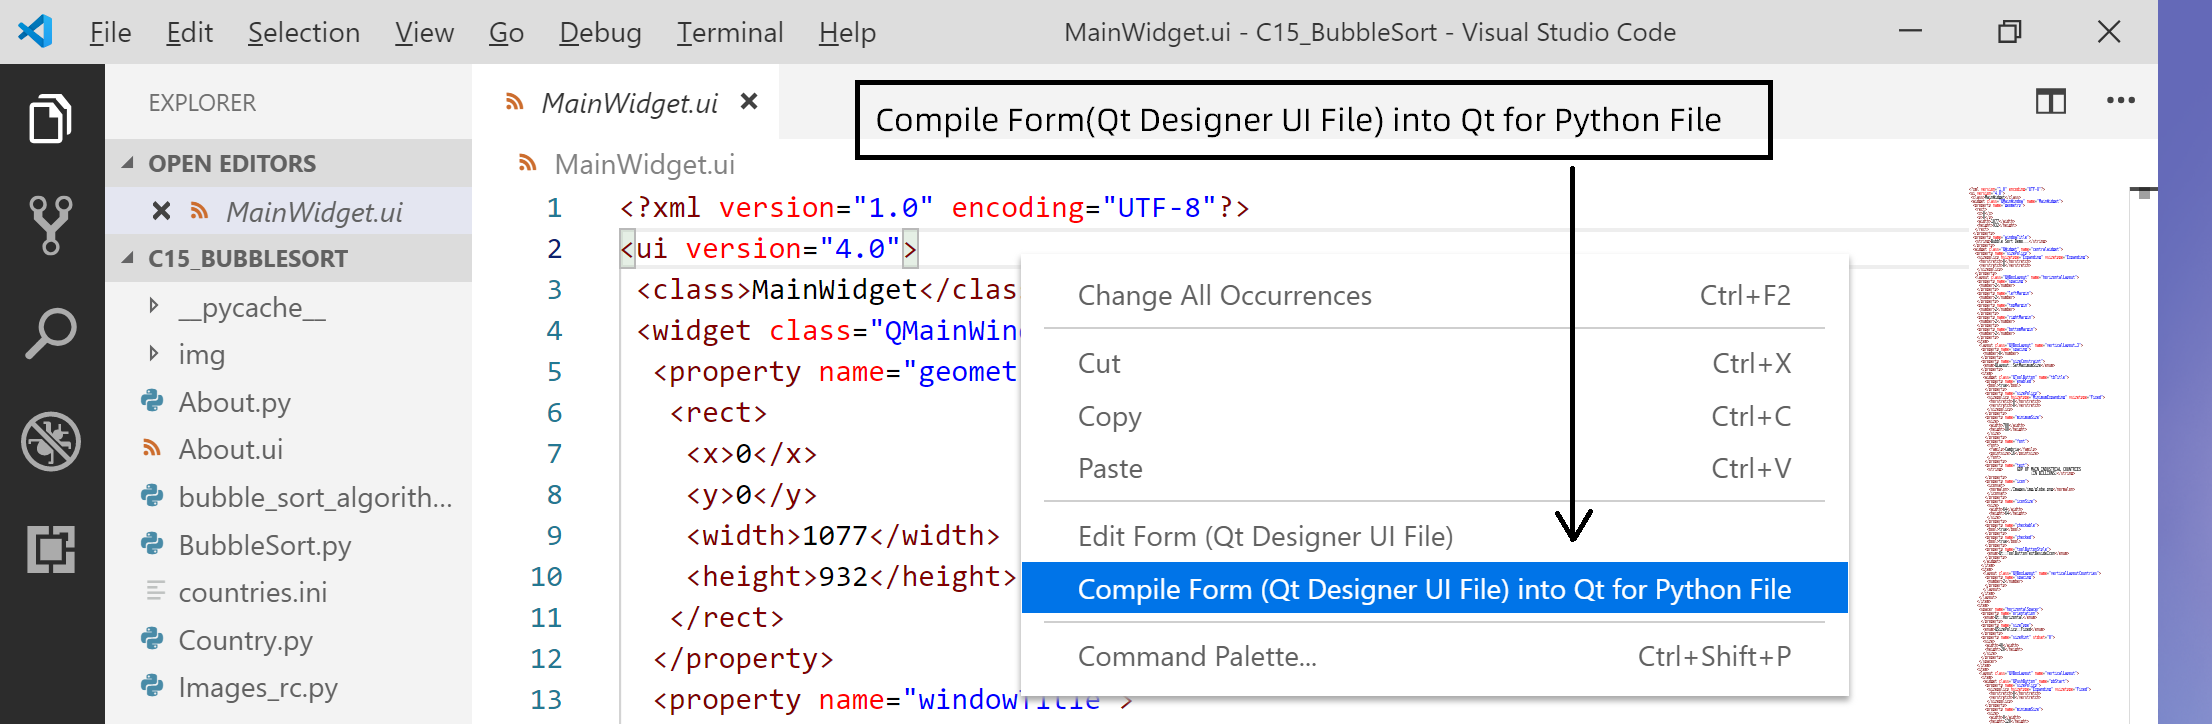Open the View menu
Screen dimensions: 2212x724
click(x=424, y=32)
